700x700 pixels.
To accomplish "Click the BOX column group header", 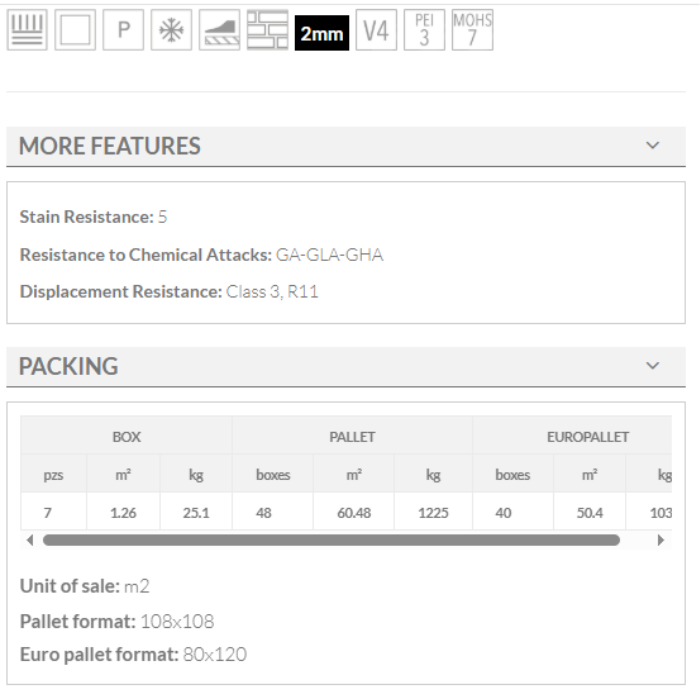I will tap(126, 437).
